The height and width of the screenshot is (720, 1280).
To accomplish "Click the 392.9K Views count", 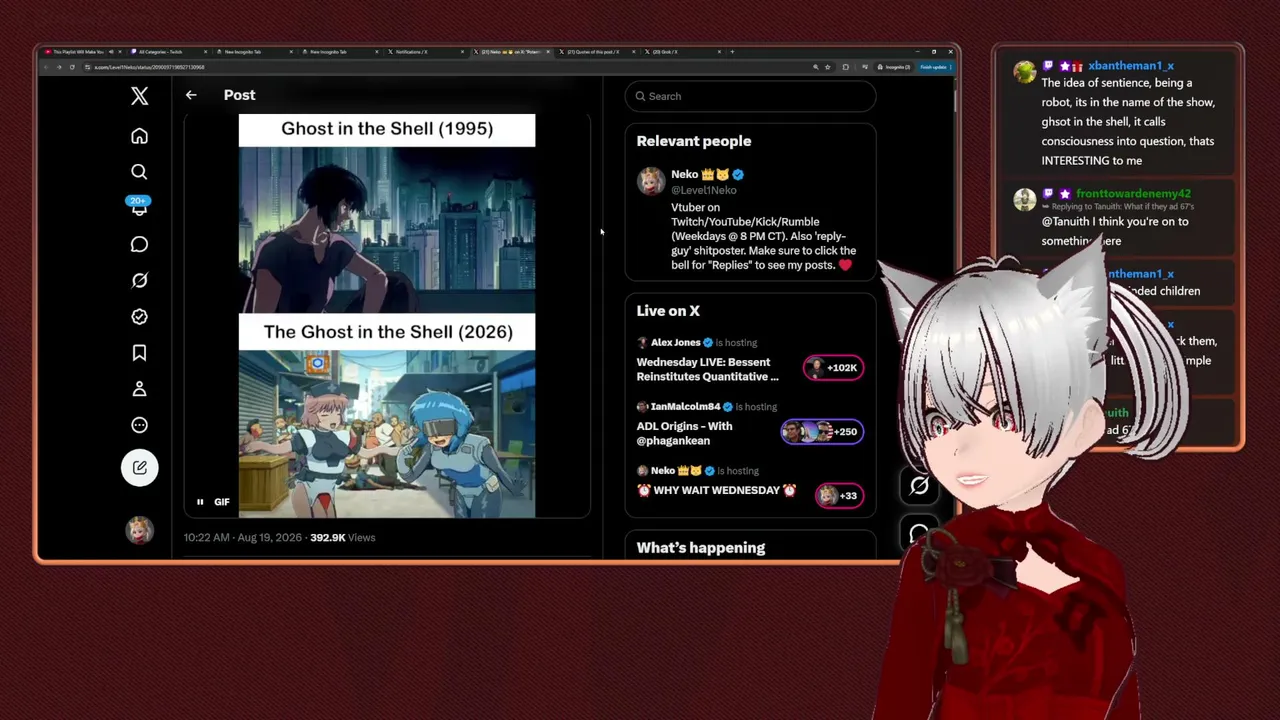I will (x=343, y=537).
